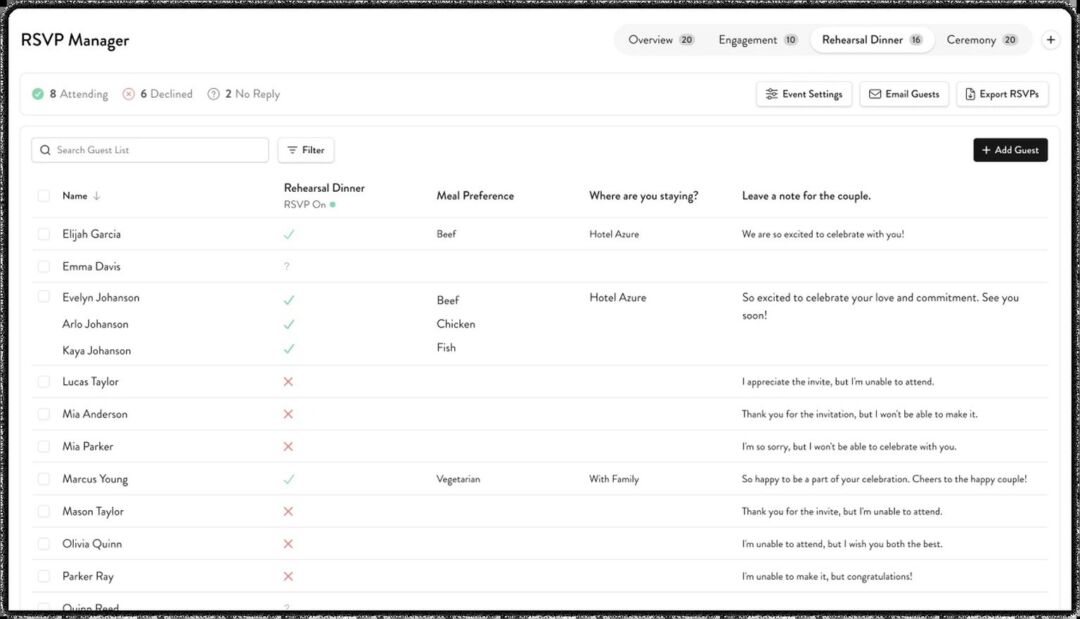Select Parker Ray's row checkbox

[x=43, y=576]
